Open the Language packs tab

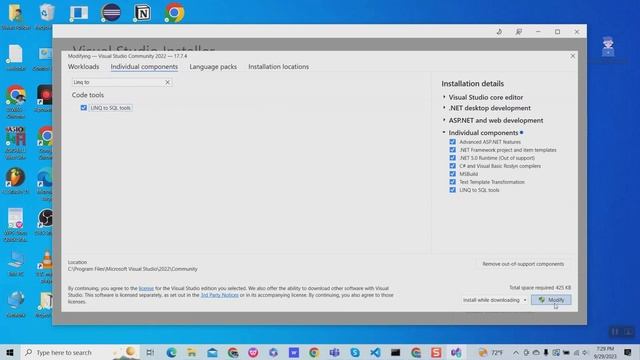[x=213, y=67]
